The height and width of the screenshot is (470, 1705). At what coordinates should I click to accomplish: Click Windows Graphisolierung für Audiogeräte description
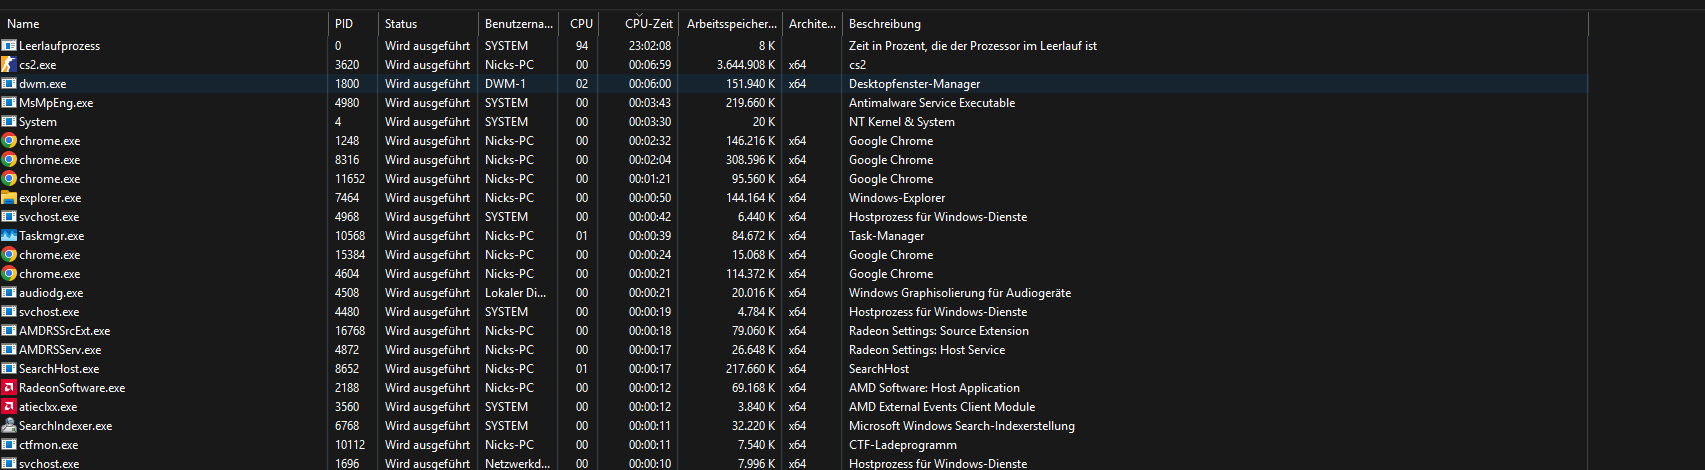pos(960,293)
